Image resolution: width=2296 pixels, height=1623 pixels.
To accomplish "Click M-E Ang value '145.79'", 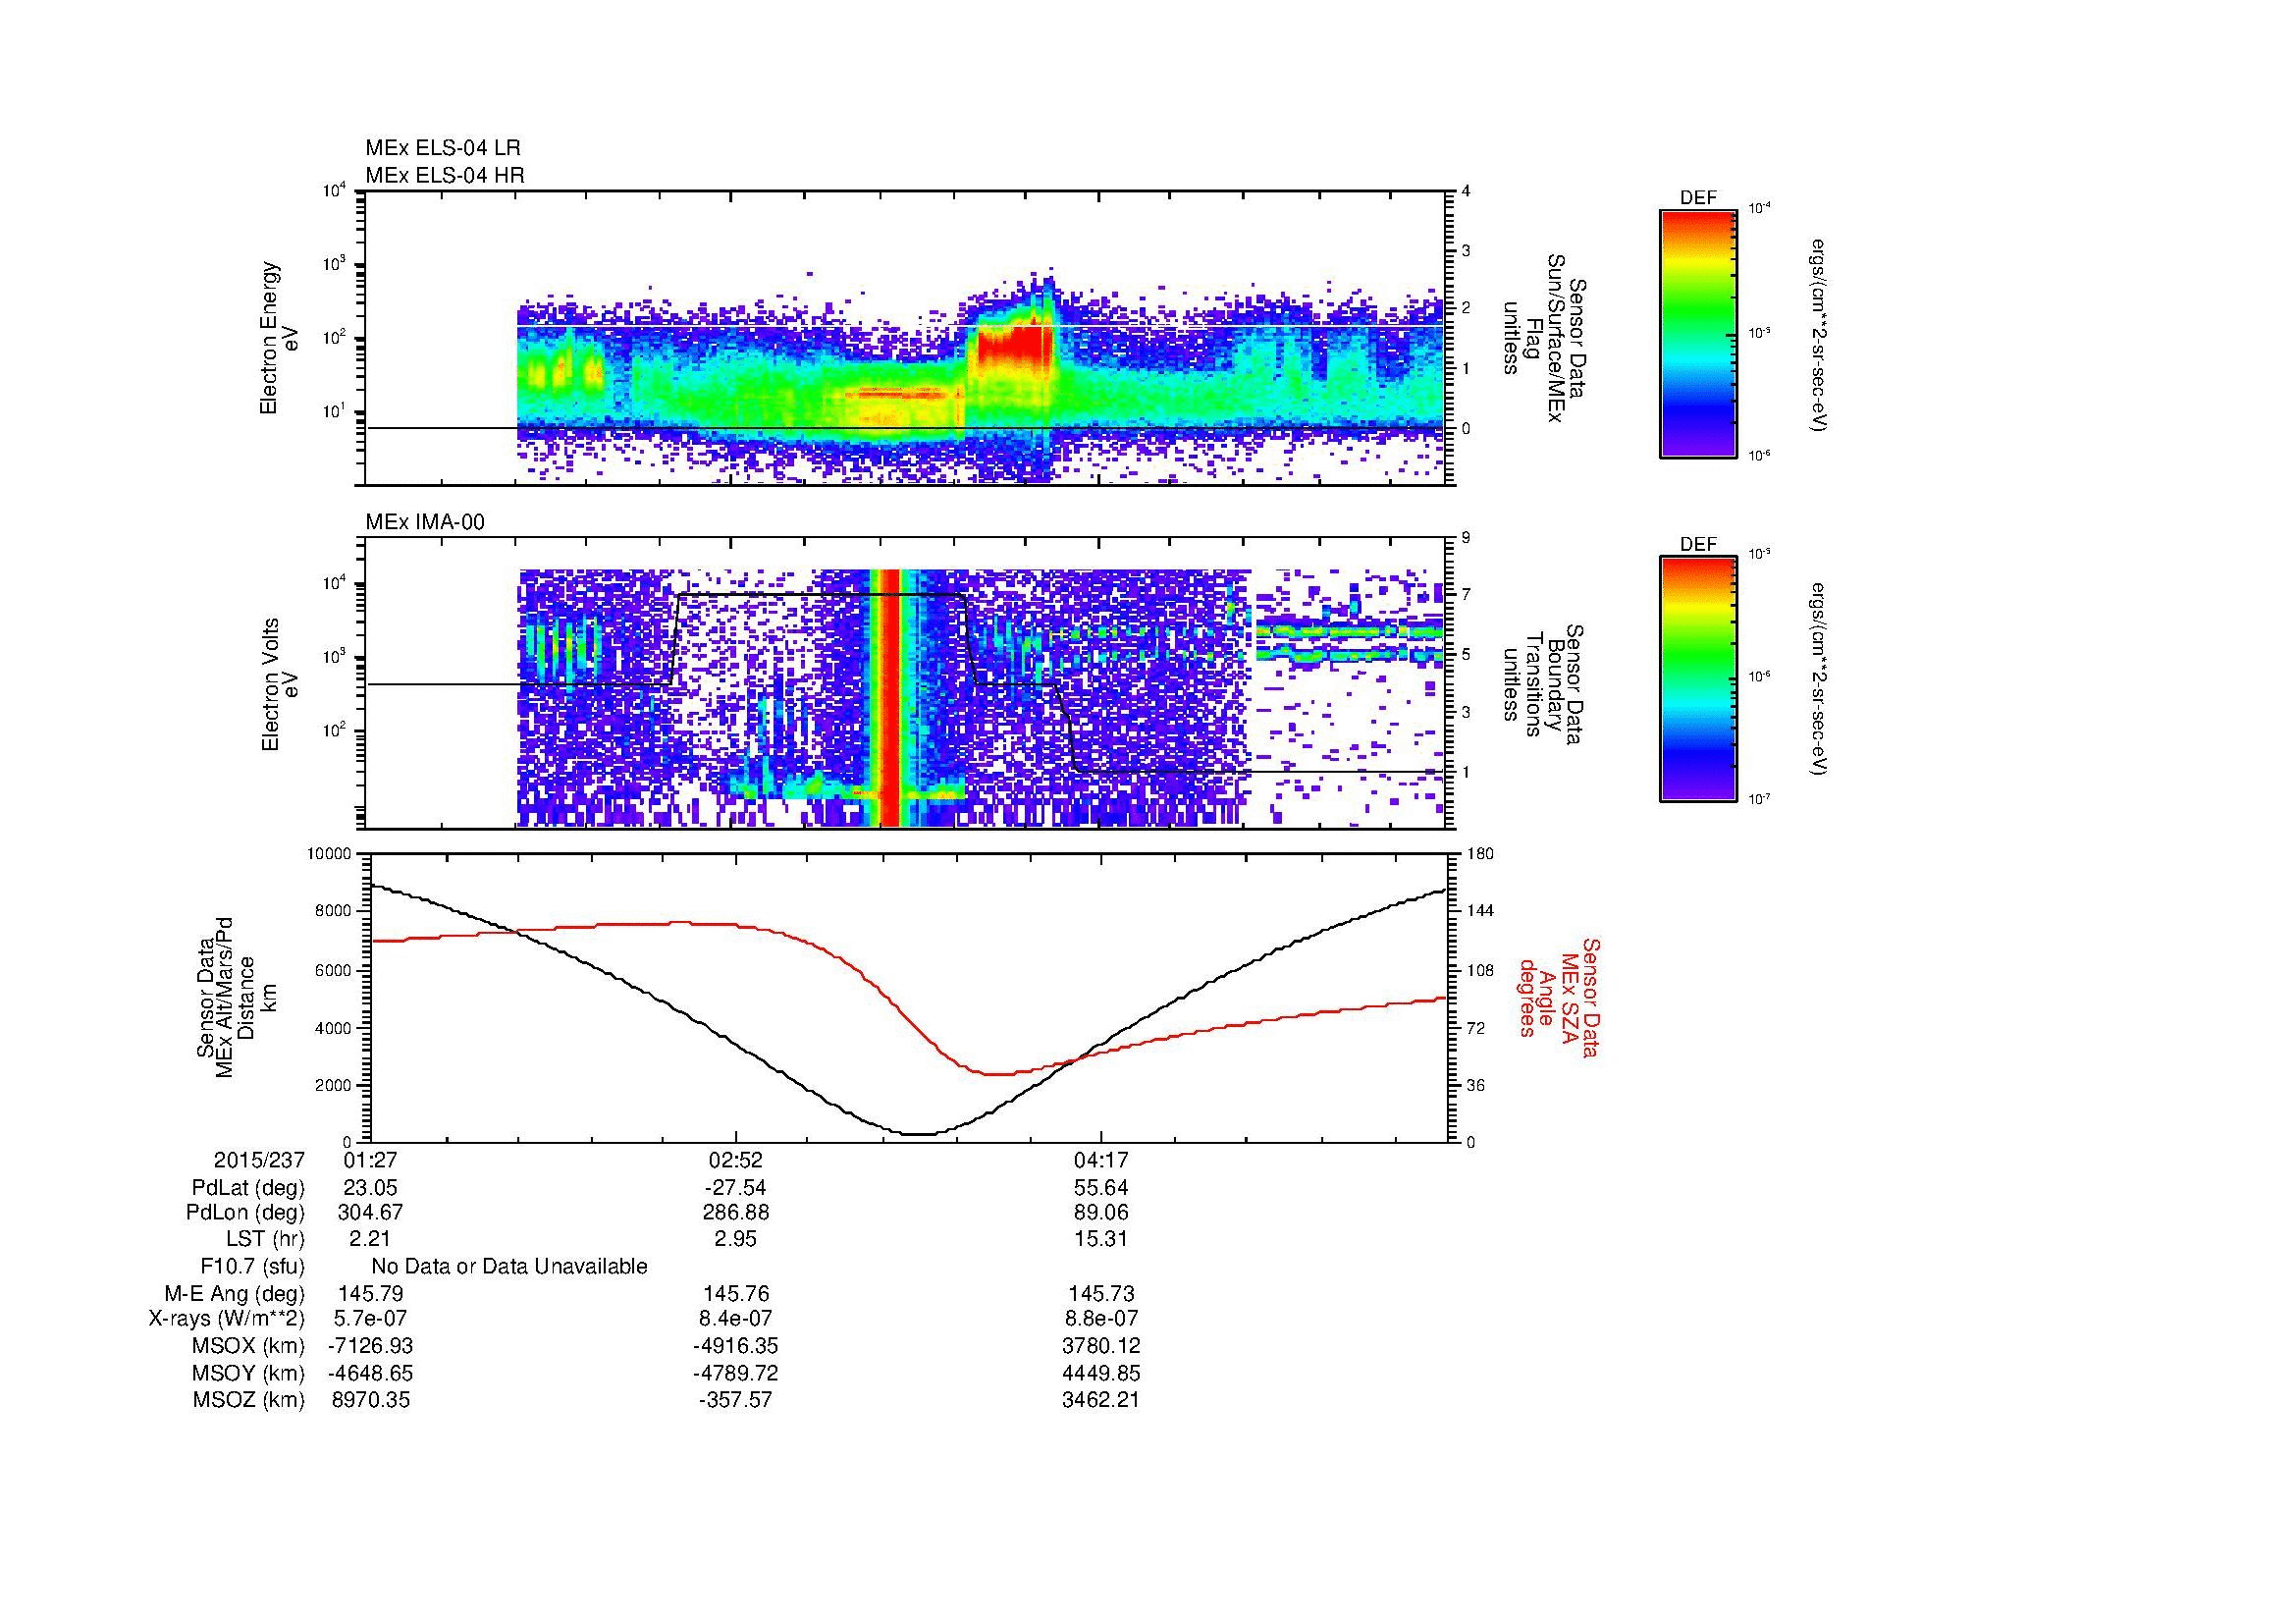I will pos(370,1294).
